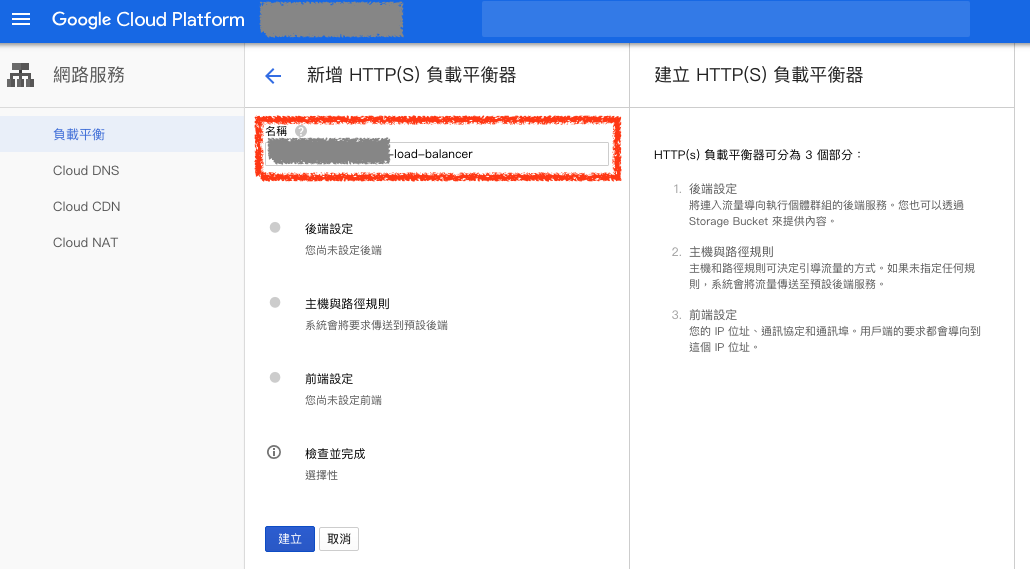This screenshot has width=1030, height=569.
Task: Open the 後端設定 section
Action: (x=329, y=229)
